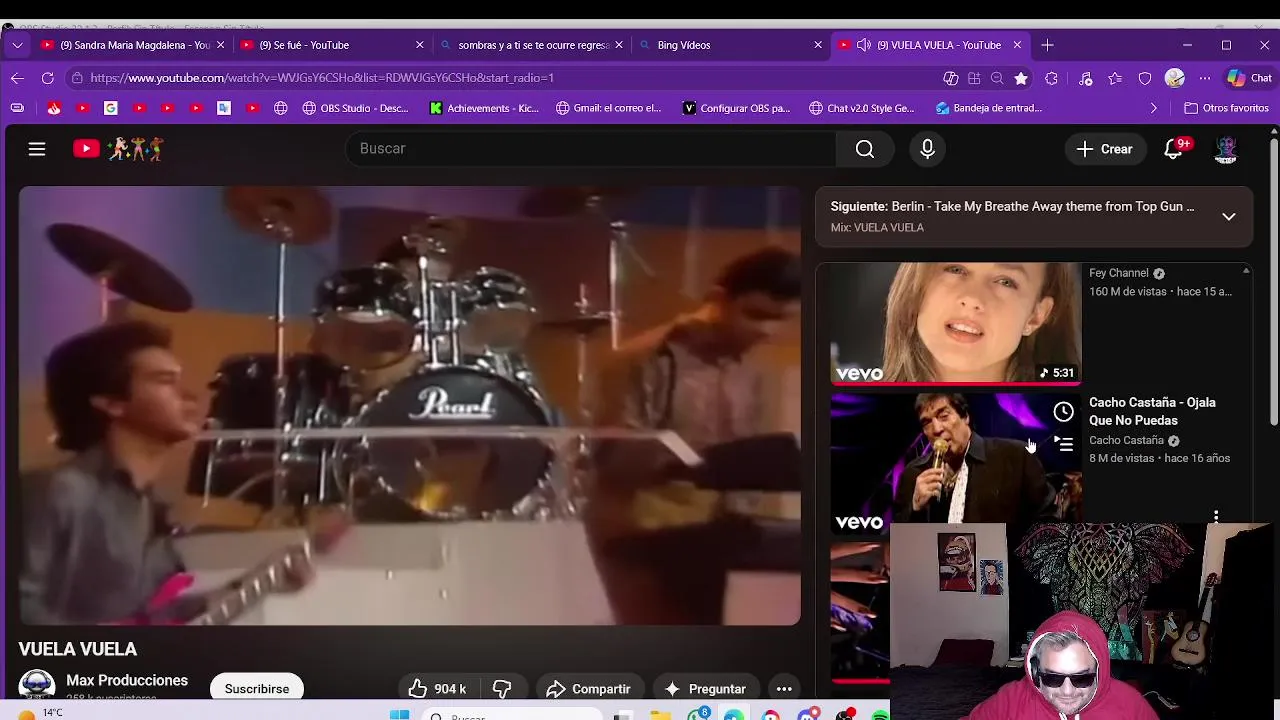Open the Fey vevo video thumbnail
1280x720 pixels.
[955, 323]
